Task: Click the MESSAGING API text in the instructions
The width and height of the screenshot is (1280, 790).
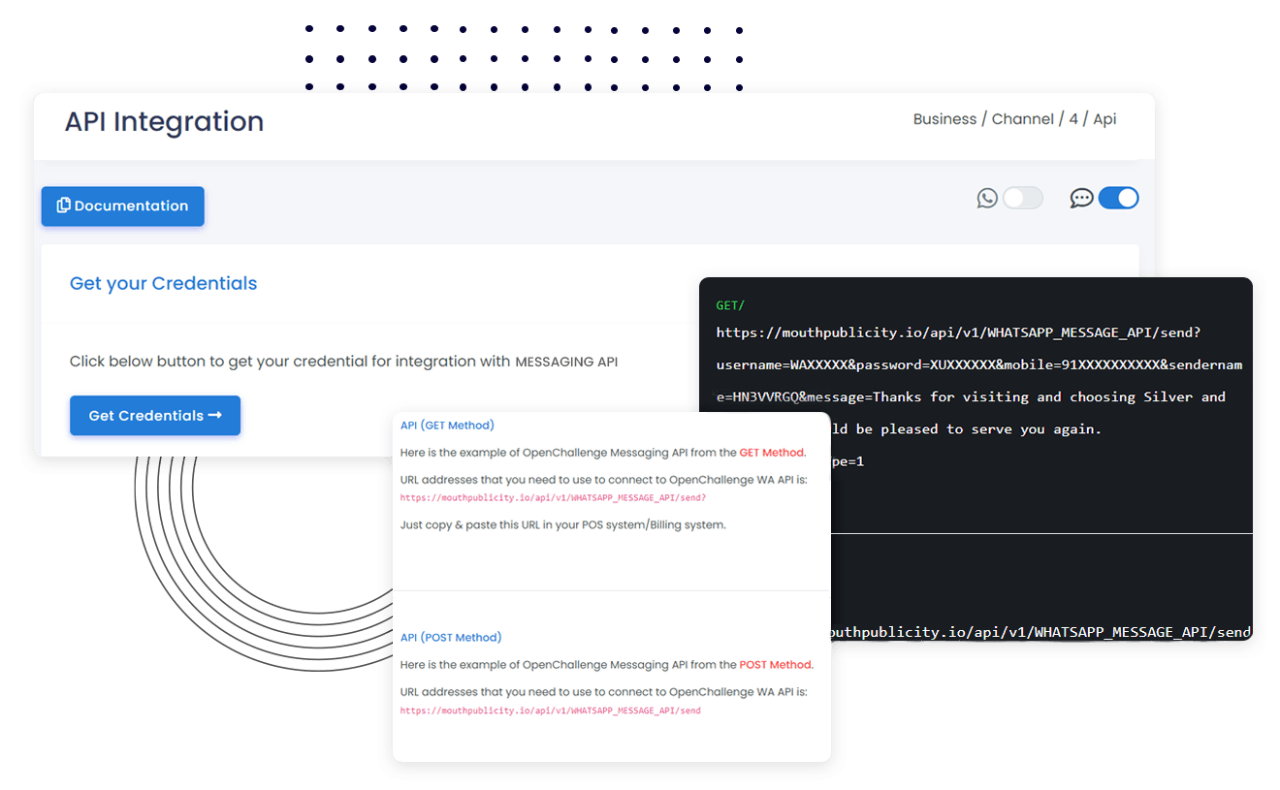Action: pos(566,362)
